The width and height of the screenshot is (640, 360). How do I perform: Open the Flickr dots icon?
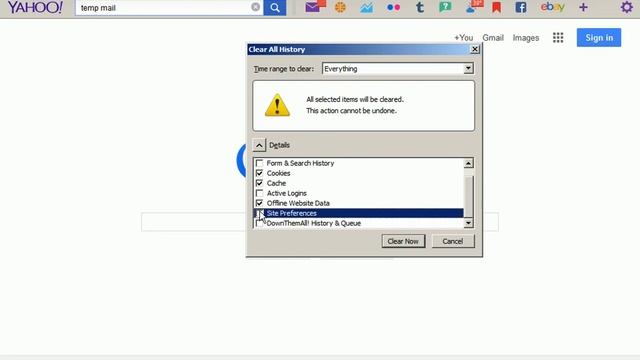tap(393, 7)
